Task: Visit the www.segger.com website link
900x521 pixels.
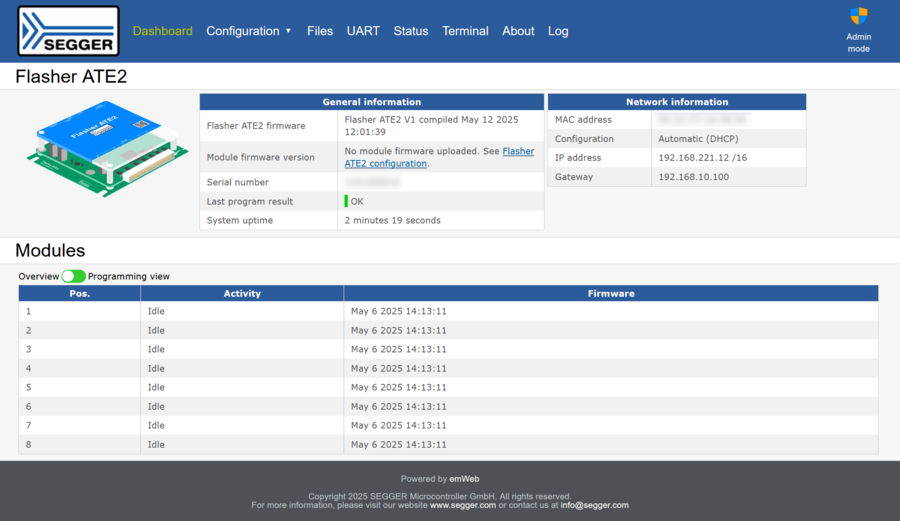Action: 462,505
